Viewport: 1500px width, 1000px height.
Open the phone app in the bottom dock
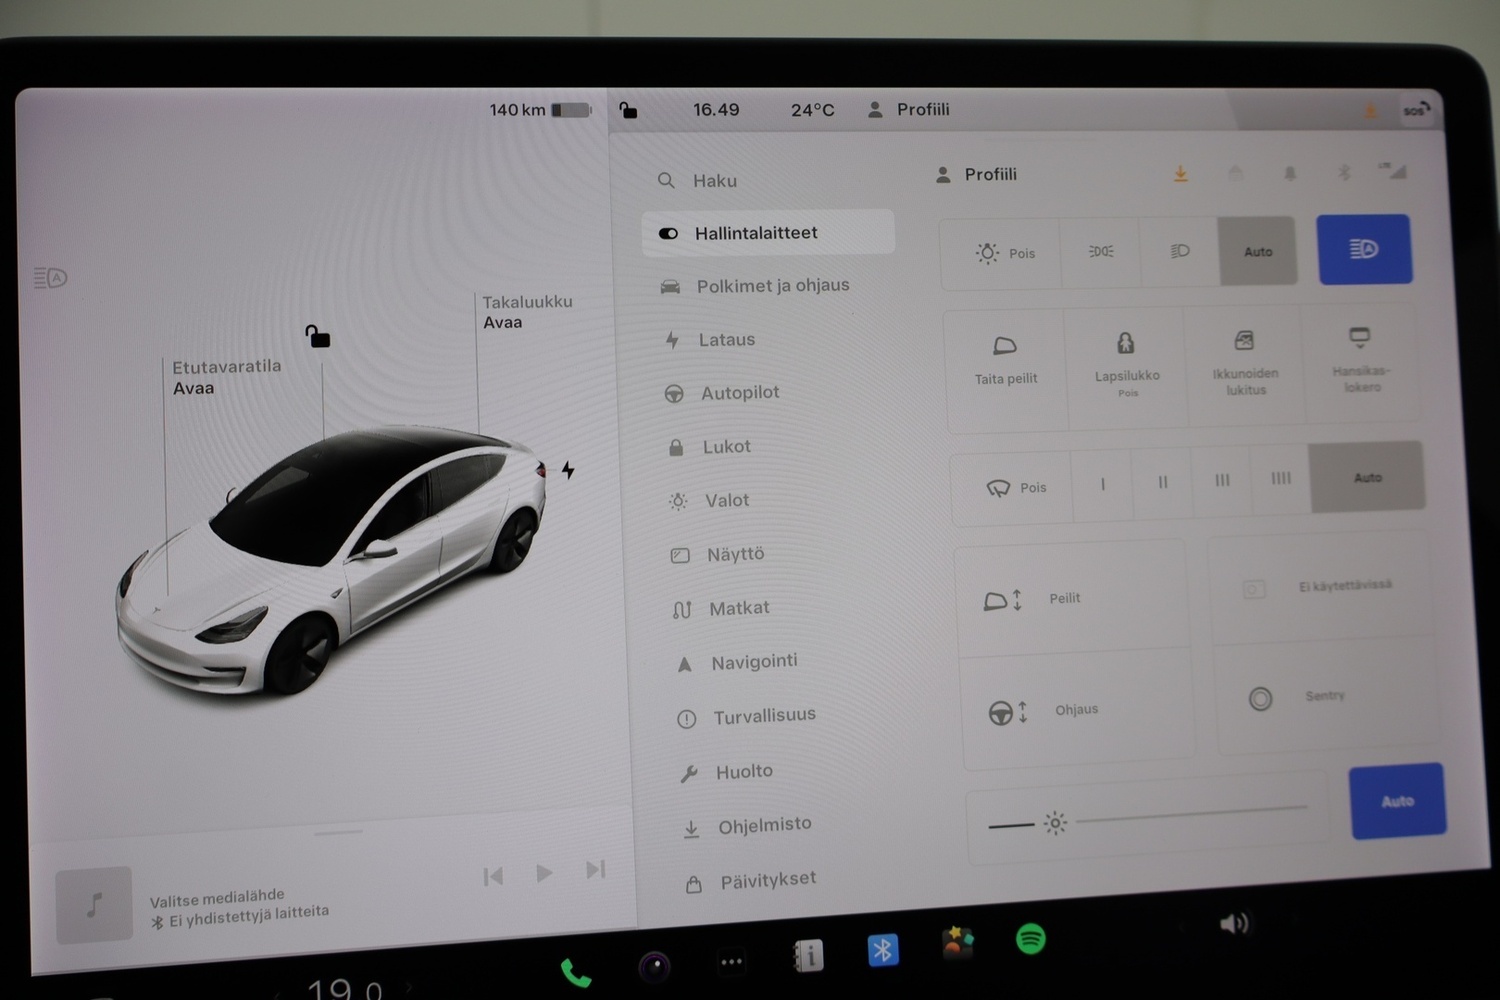click(x=576, y=972)
